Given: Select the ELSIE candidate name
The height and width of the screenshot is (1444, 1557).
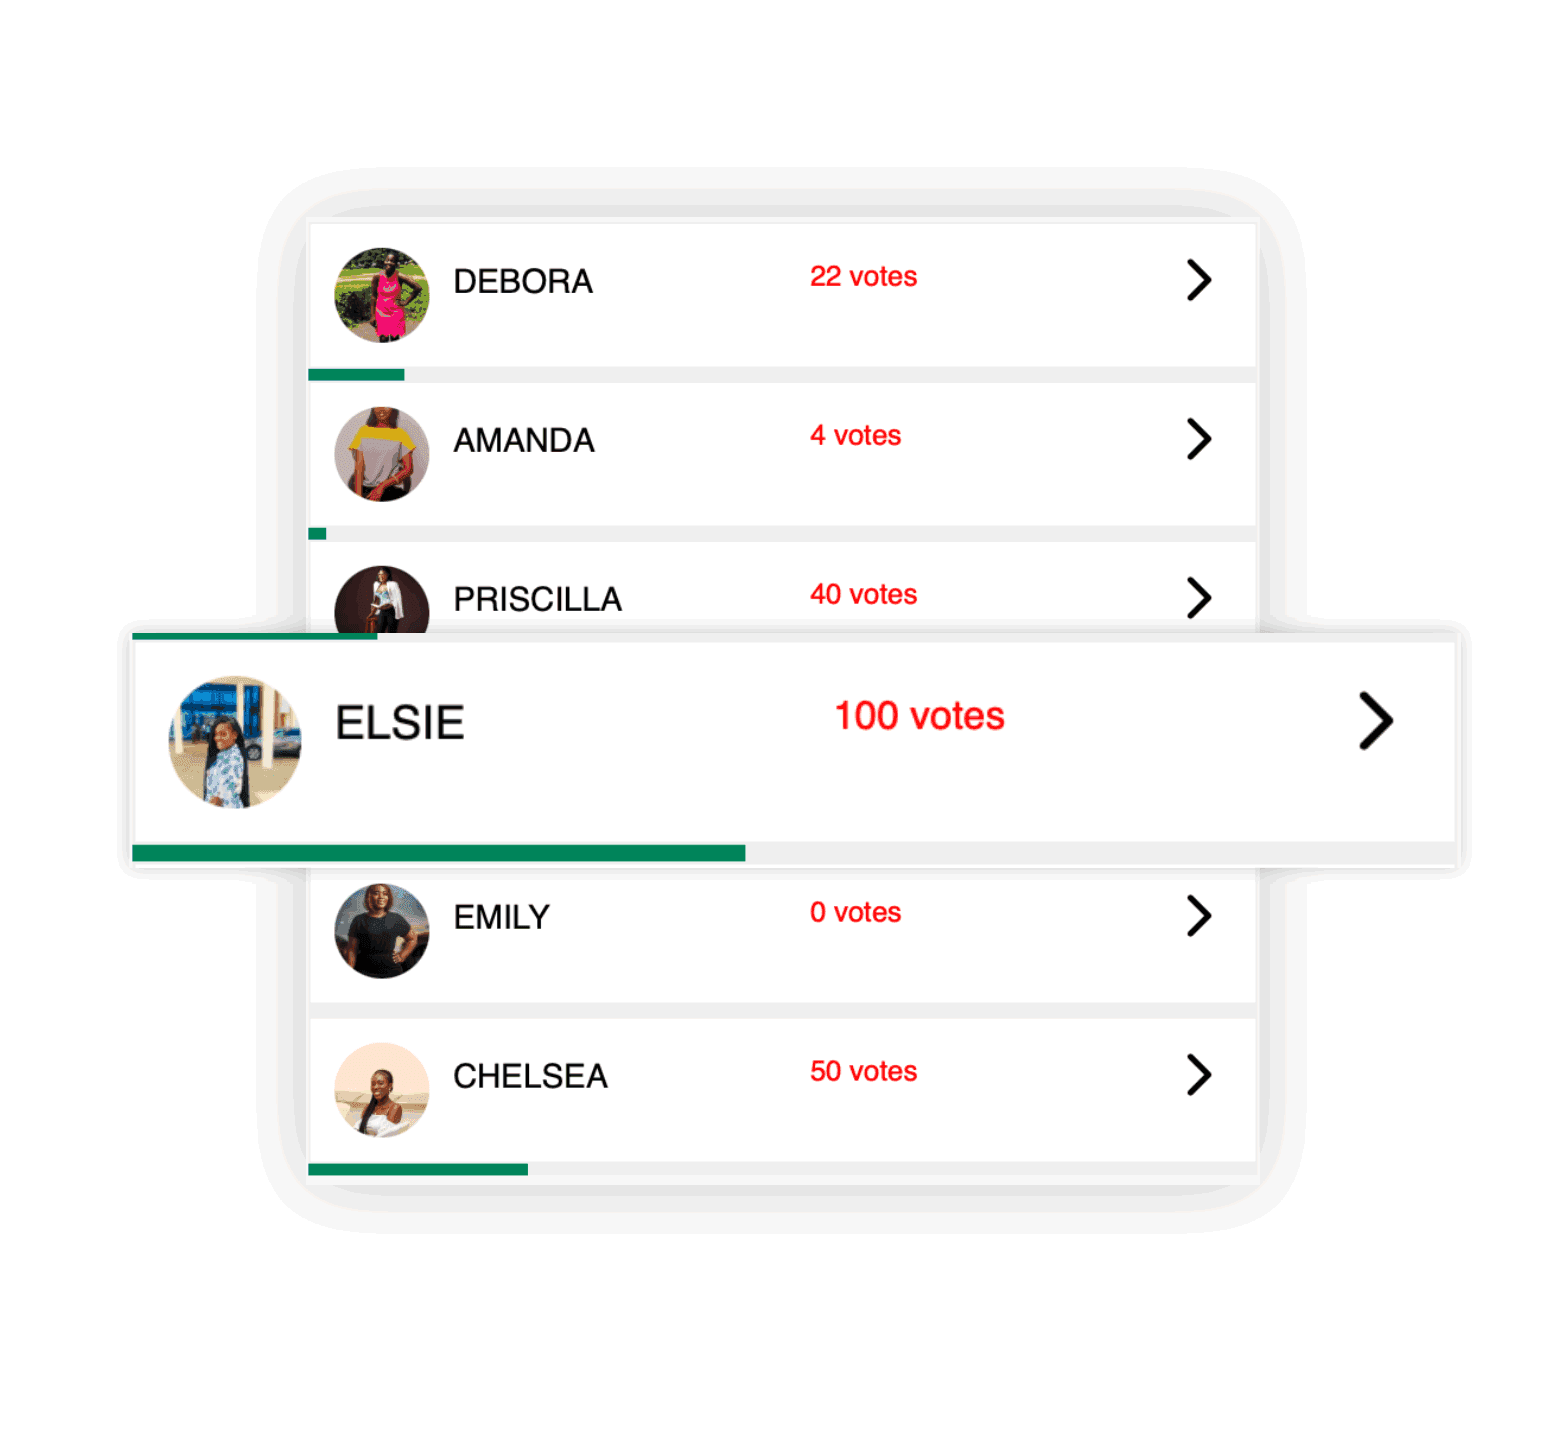Looking at the screenshot, I should [x=400, y=722].
